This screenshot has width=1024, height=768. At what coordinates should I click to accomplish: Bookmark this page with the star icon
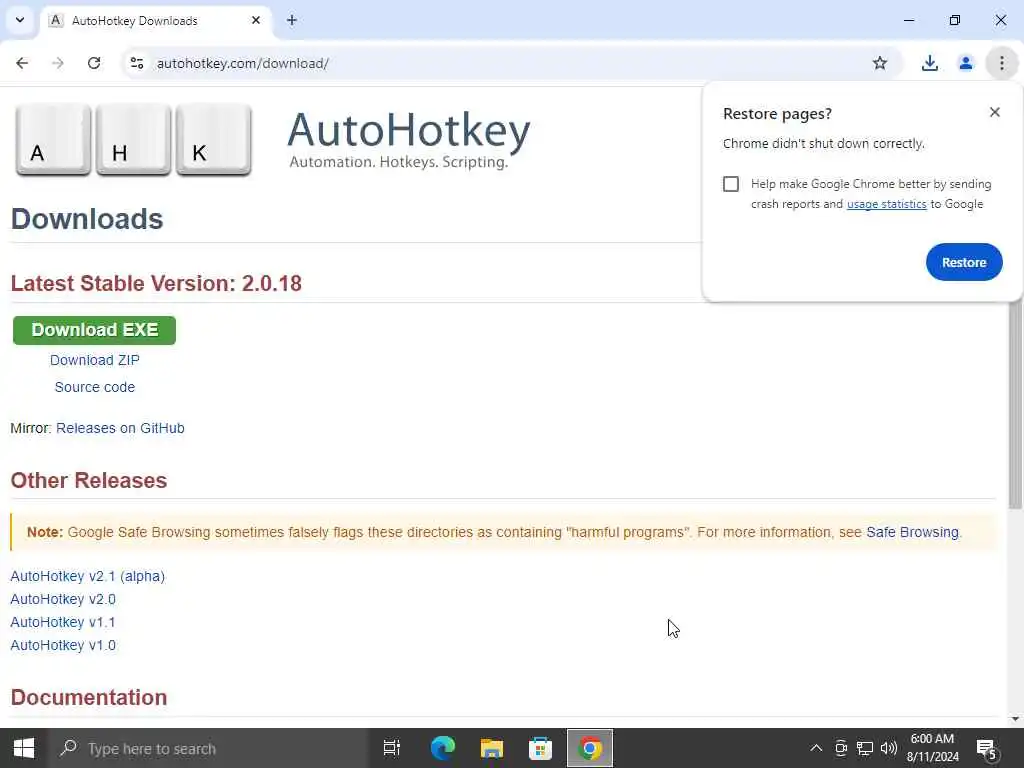click(880, 63)
